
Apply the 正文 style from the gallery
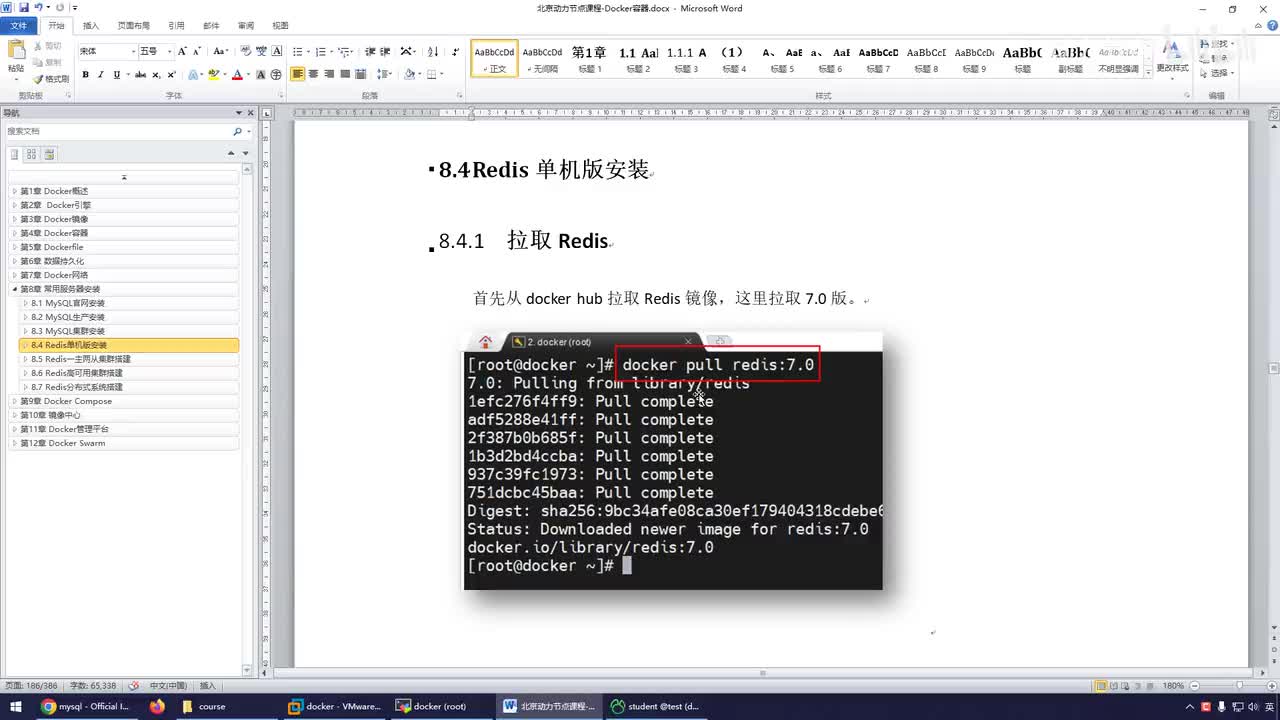pyautogui.click(x=494, y=59)
